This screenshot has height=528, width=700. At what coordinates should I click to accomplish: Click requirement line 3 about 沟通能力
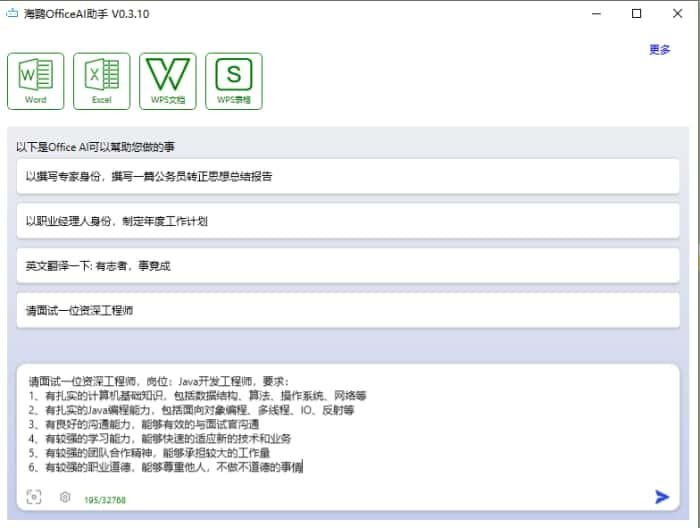pyautogui.click(x=144, y=424)
